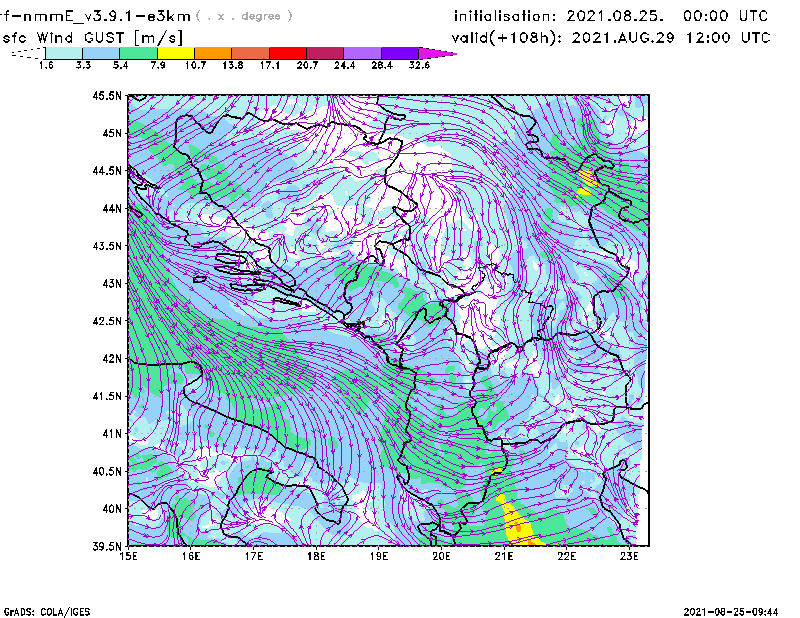Click the red 17.1–20.7 legend swatch
The image size is (800, 618).
(288, 53)
